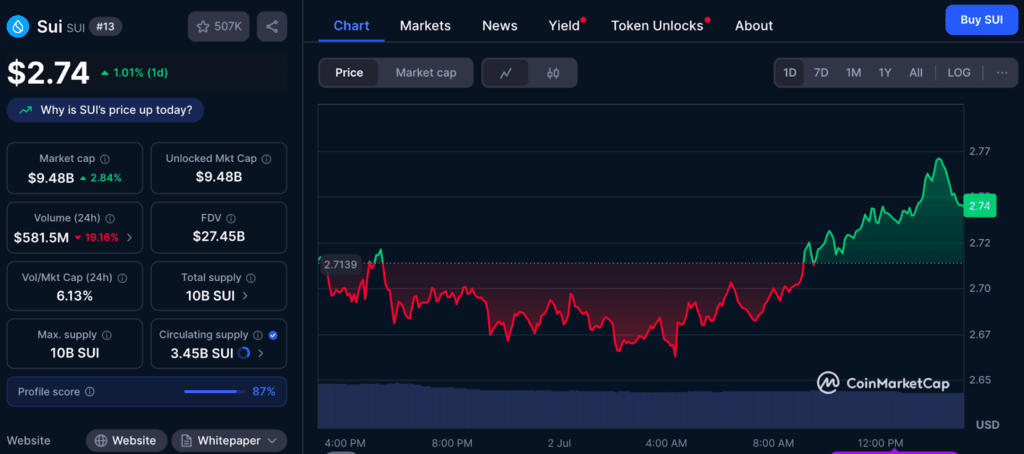Open the About tab
The width and height of the screenshot is (1024, 454).
click(754, 25)
